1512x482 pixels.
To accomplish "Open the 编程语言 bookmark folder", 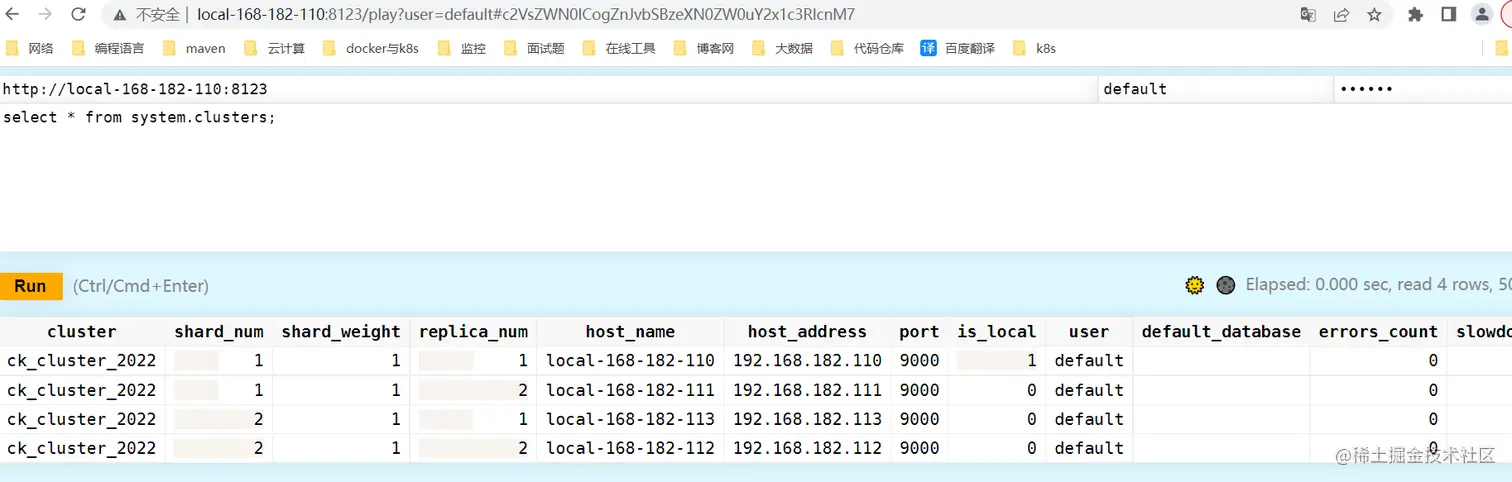I will (x=107, y=48).
